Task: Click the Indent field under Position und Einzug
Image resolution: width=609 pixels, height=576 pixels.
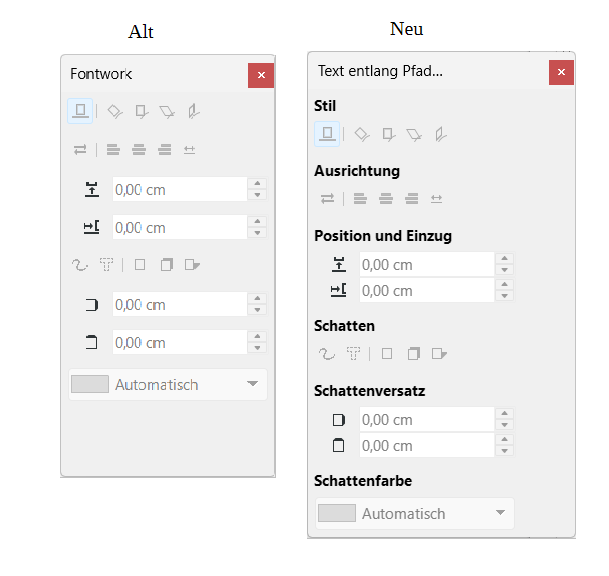Action: tap(425, 291)
